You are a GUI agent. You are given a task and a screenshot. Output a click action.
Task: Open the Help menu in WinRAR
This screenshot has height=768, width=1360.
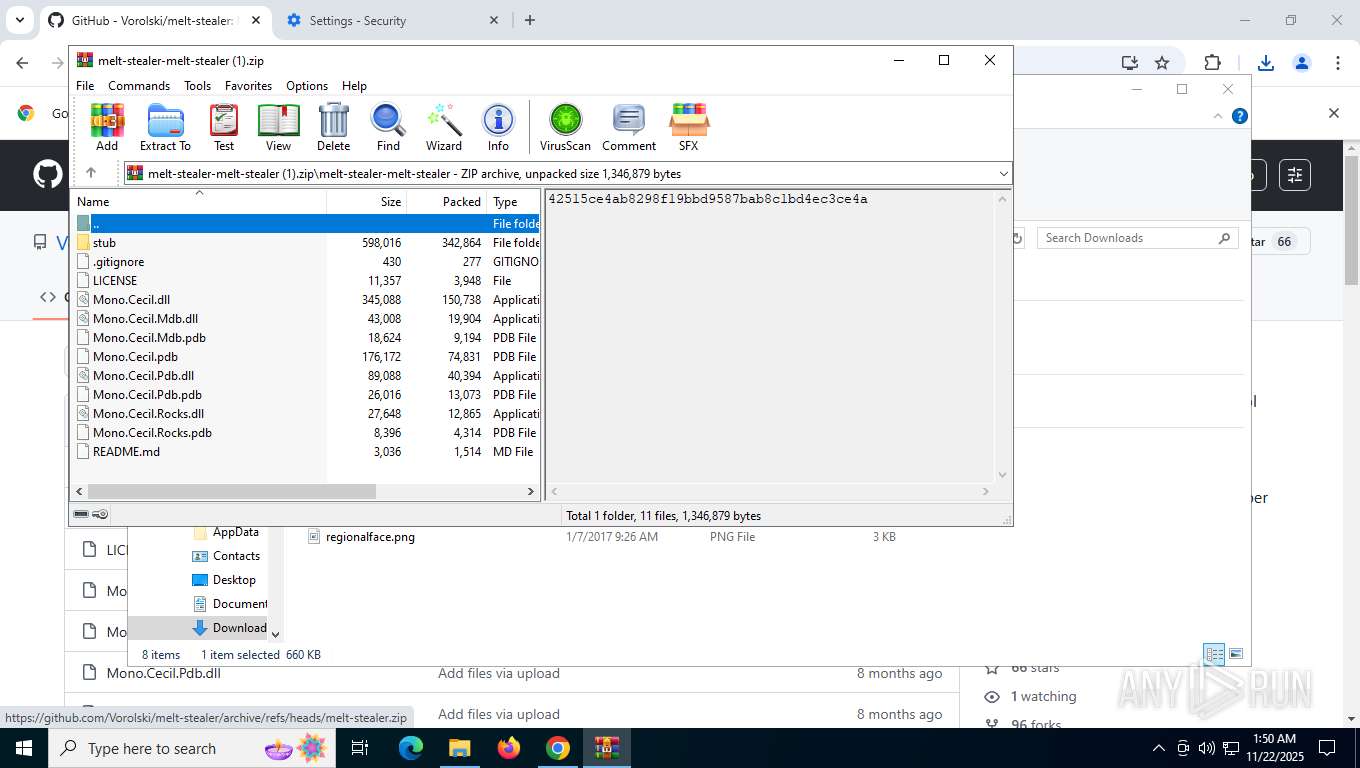(354, 86)
